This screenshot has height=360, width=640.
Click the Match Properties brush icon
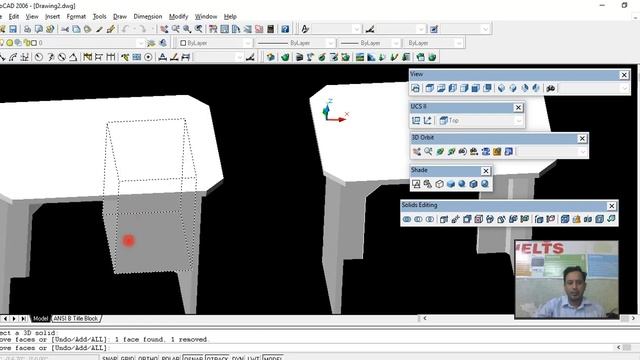99,29
